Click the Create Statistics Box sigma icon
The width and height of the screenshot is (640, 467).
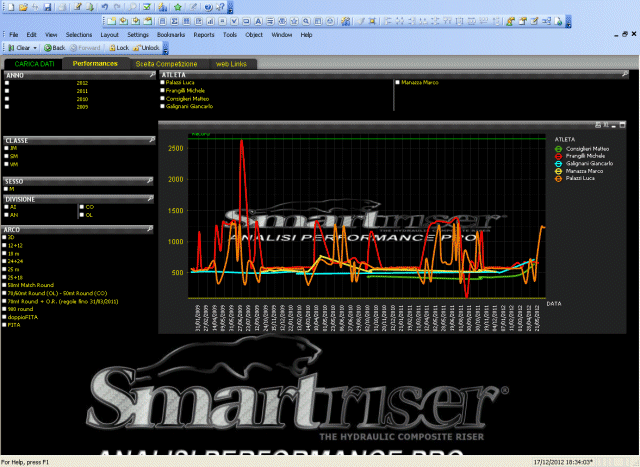click(x=175, y=21)
